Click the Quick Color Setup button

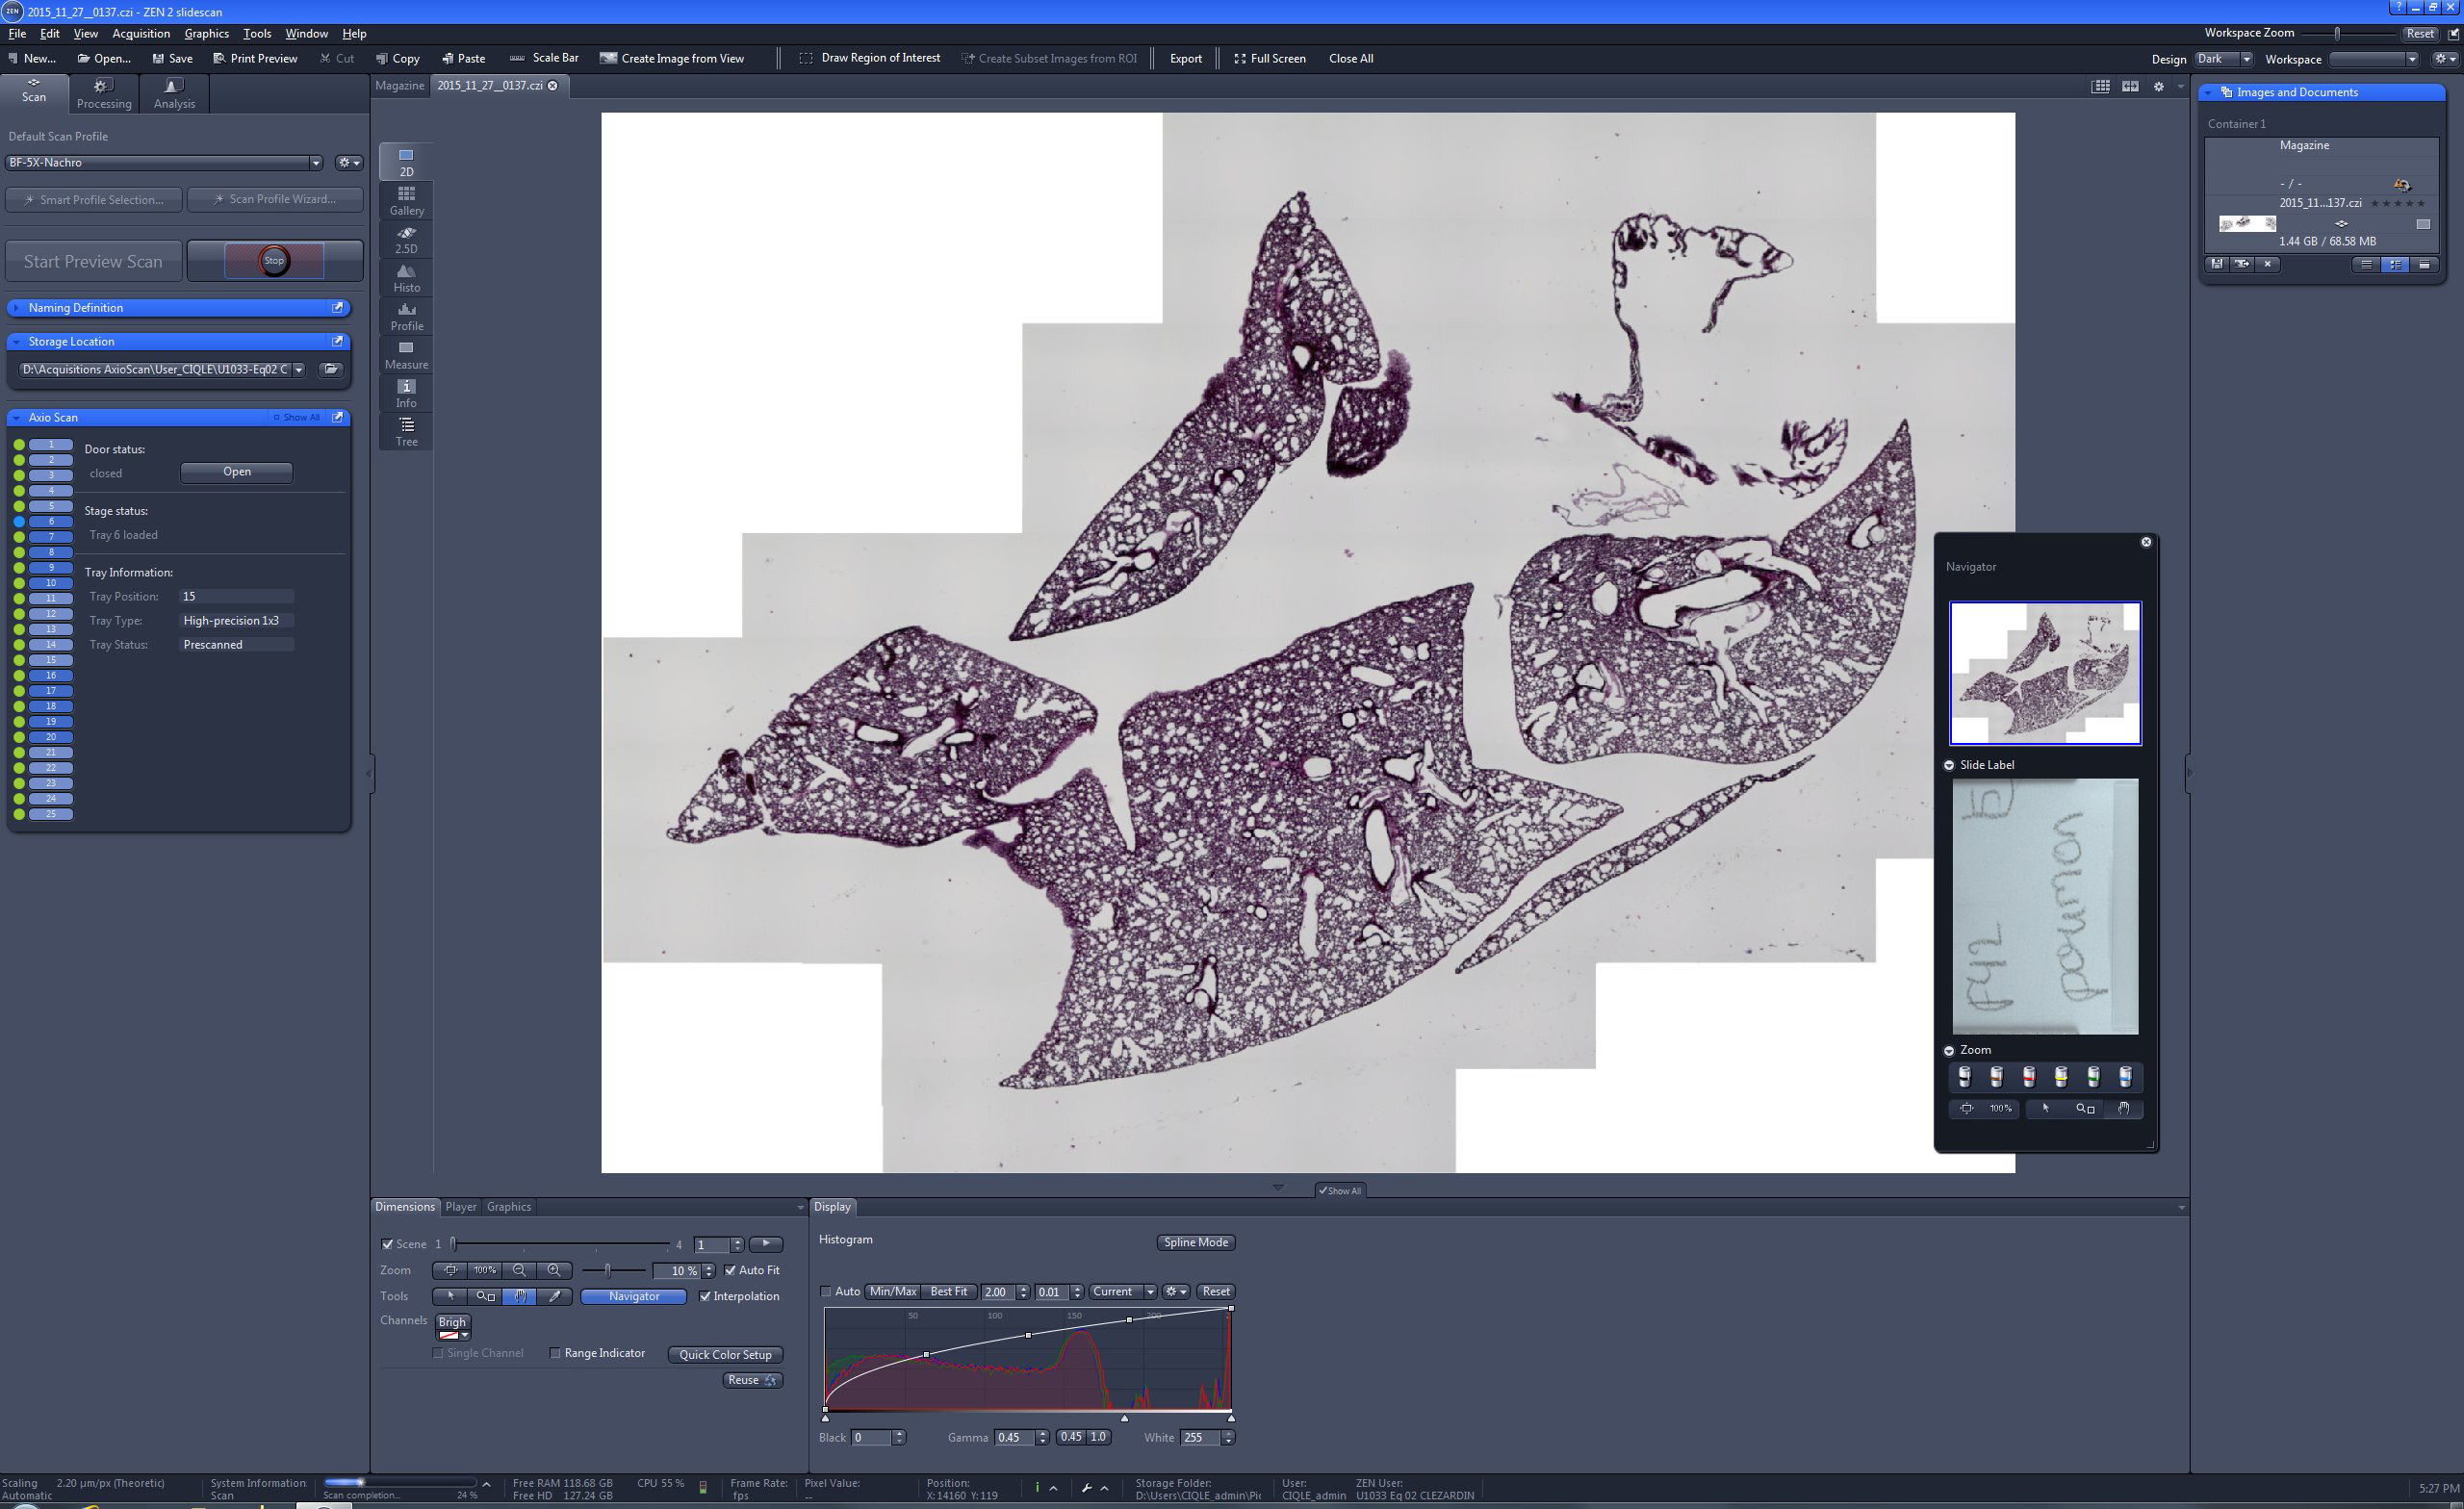(725, 1354)
